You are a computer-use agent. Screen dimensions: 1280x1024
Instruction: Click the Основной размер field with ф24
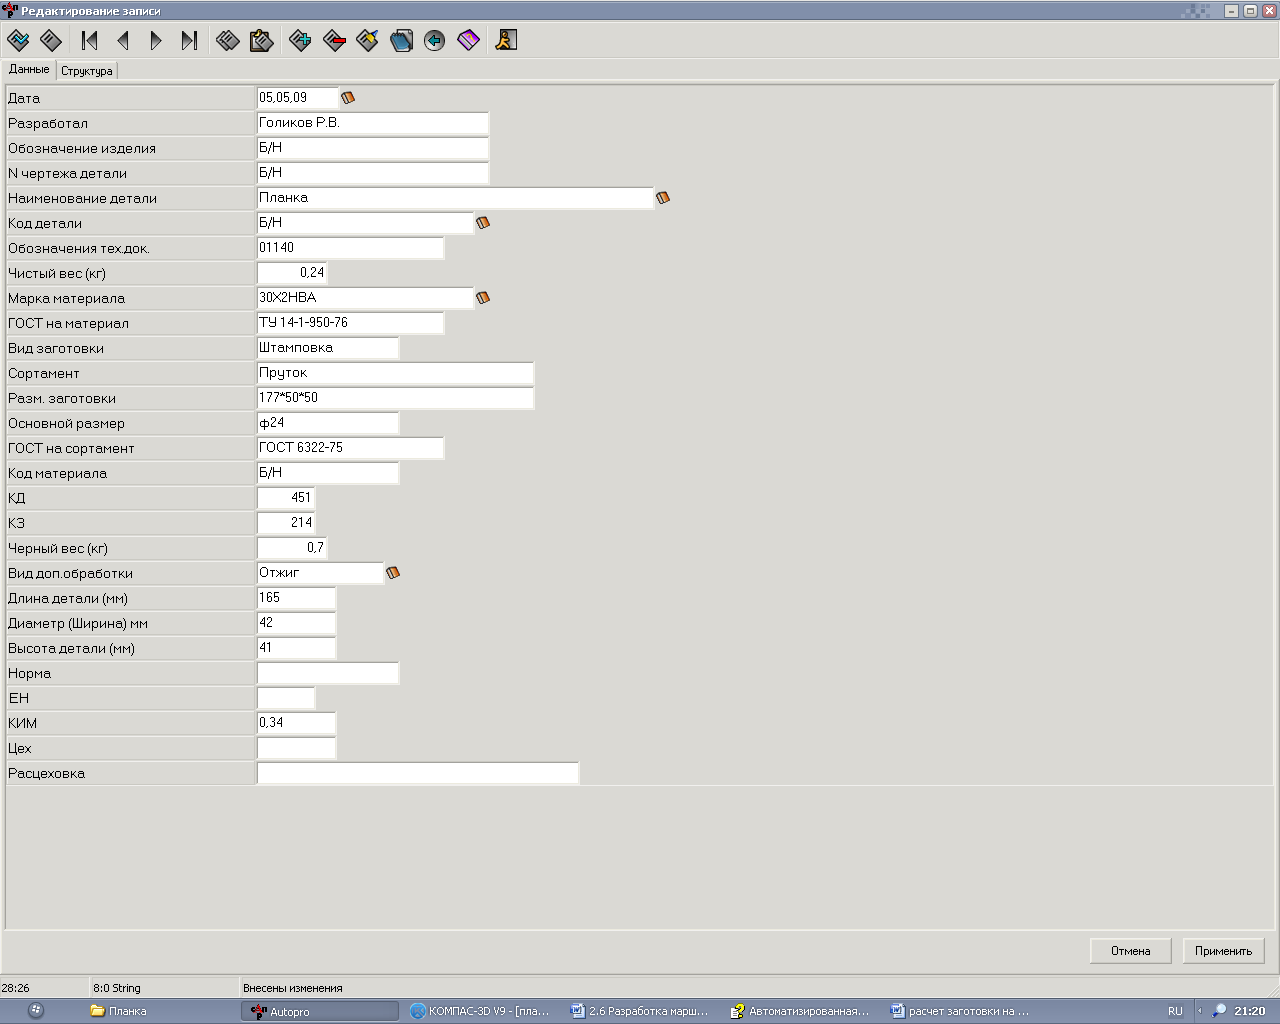tap(328, 423)
